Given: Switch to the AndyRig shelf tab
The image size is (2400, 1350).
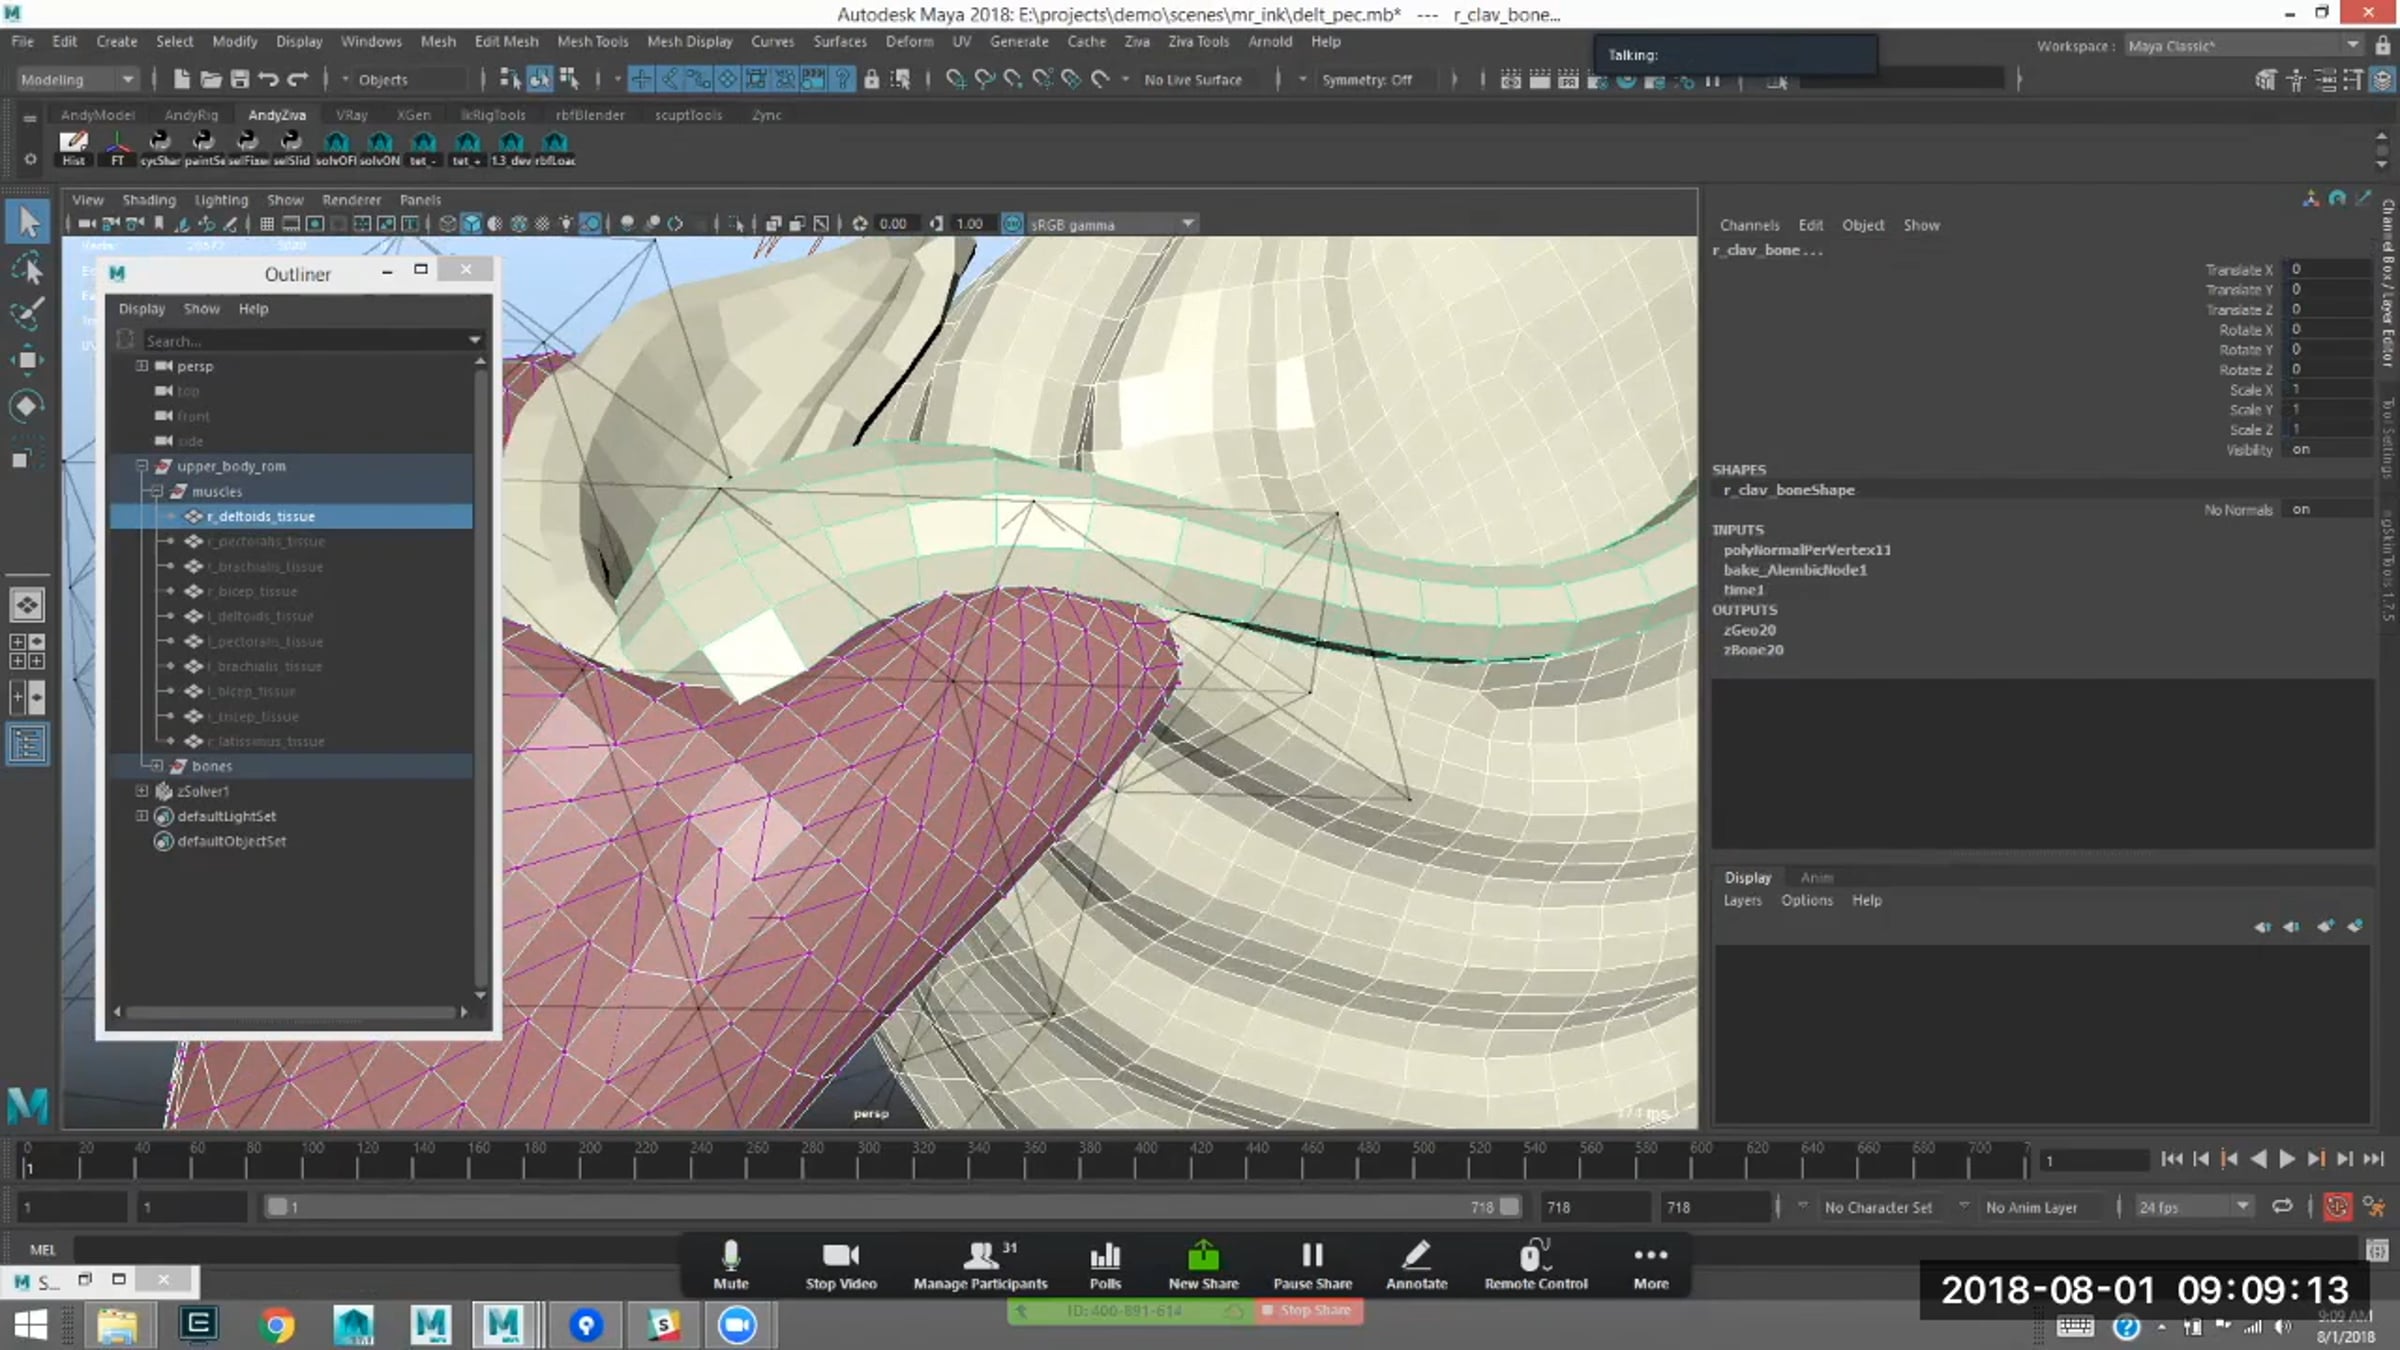Looking at the screenshot, I should (x=191, y=115).
